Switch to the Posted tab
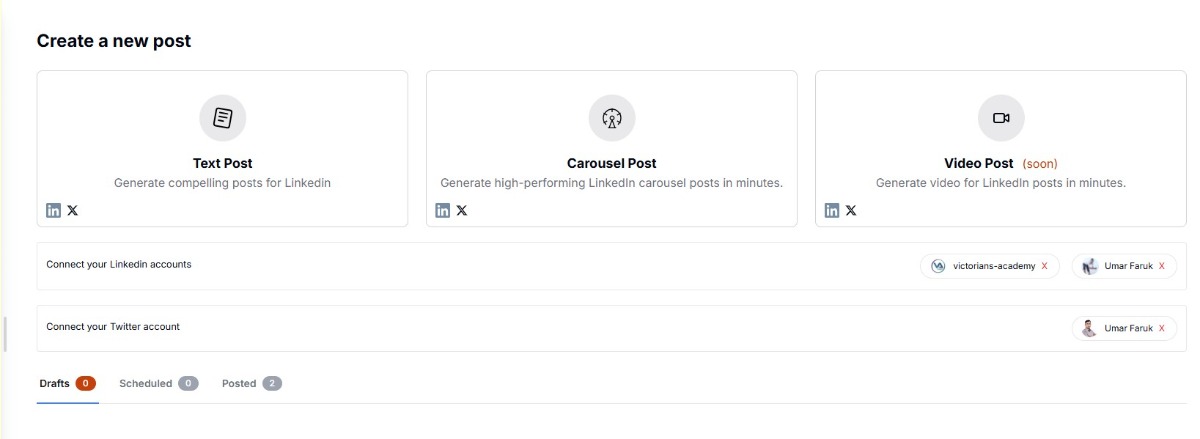 coord(239,383)
